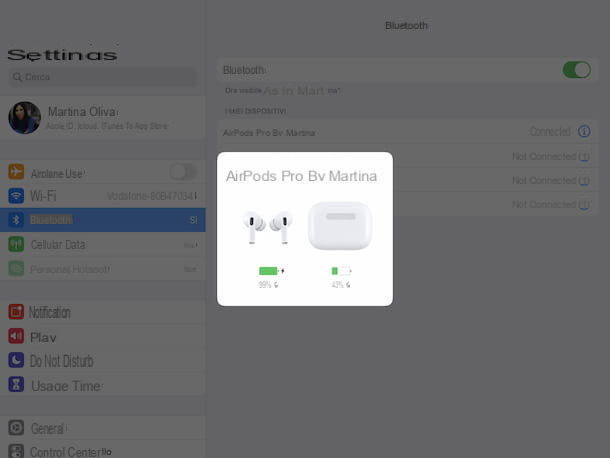Tap the AirPods earbuds image
The height and width of the screenshot is (458, 610).
point(268,226)
